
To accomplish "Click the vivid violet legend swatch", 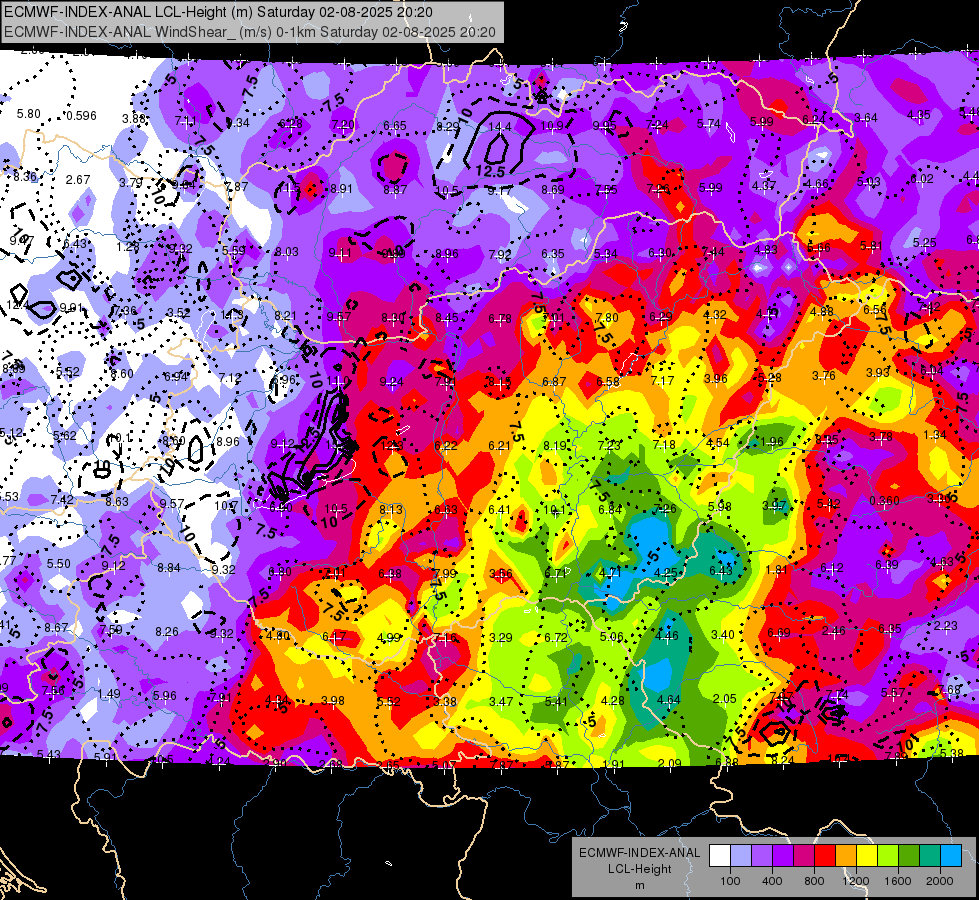I will (782, 856).
